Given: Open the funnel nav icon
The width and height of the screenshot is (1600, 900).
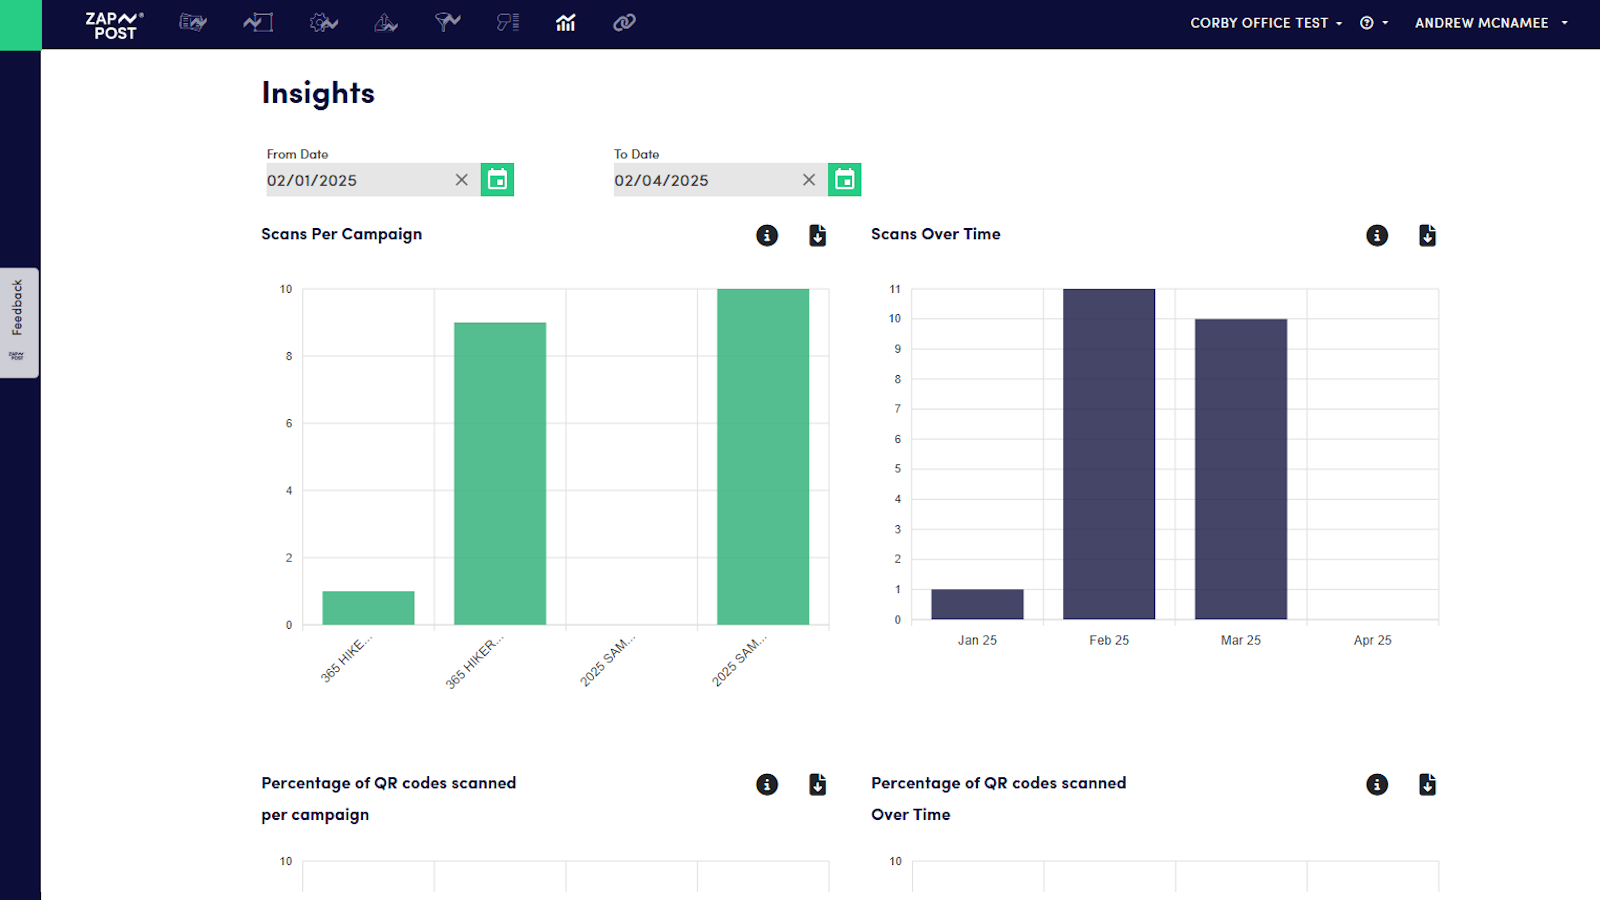Looking at the screenshot, I should (x=447, y=23).
